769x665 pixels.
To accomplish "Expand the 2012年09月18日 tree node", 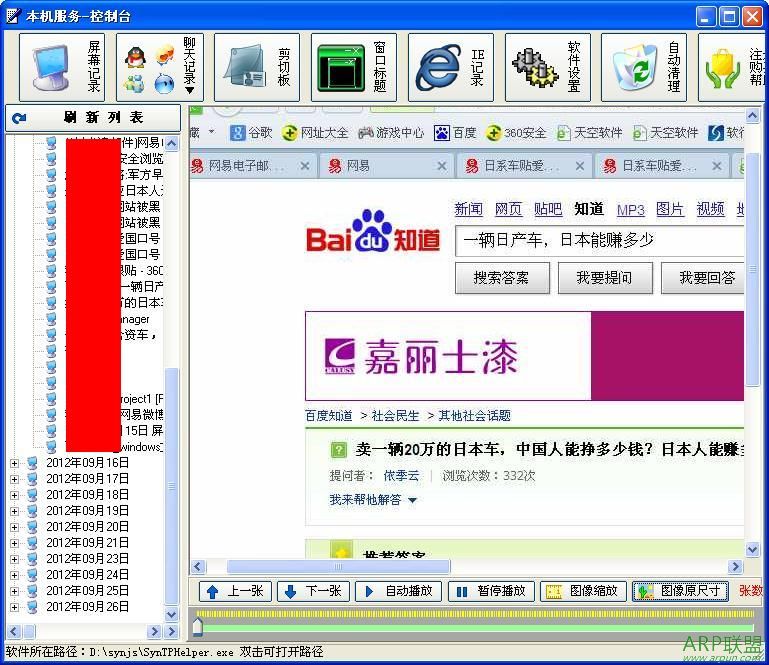I will [x=14, y=495].
